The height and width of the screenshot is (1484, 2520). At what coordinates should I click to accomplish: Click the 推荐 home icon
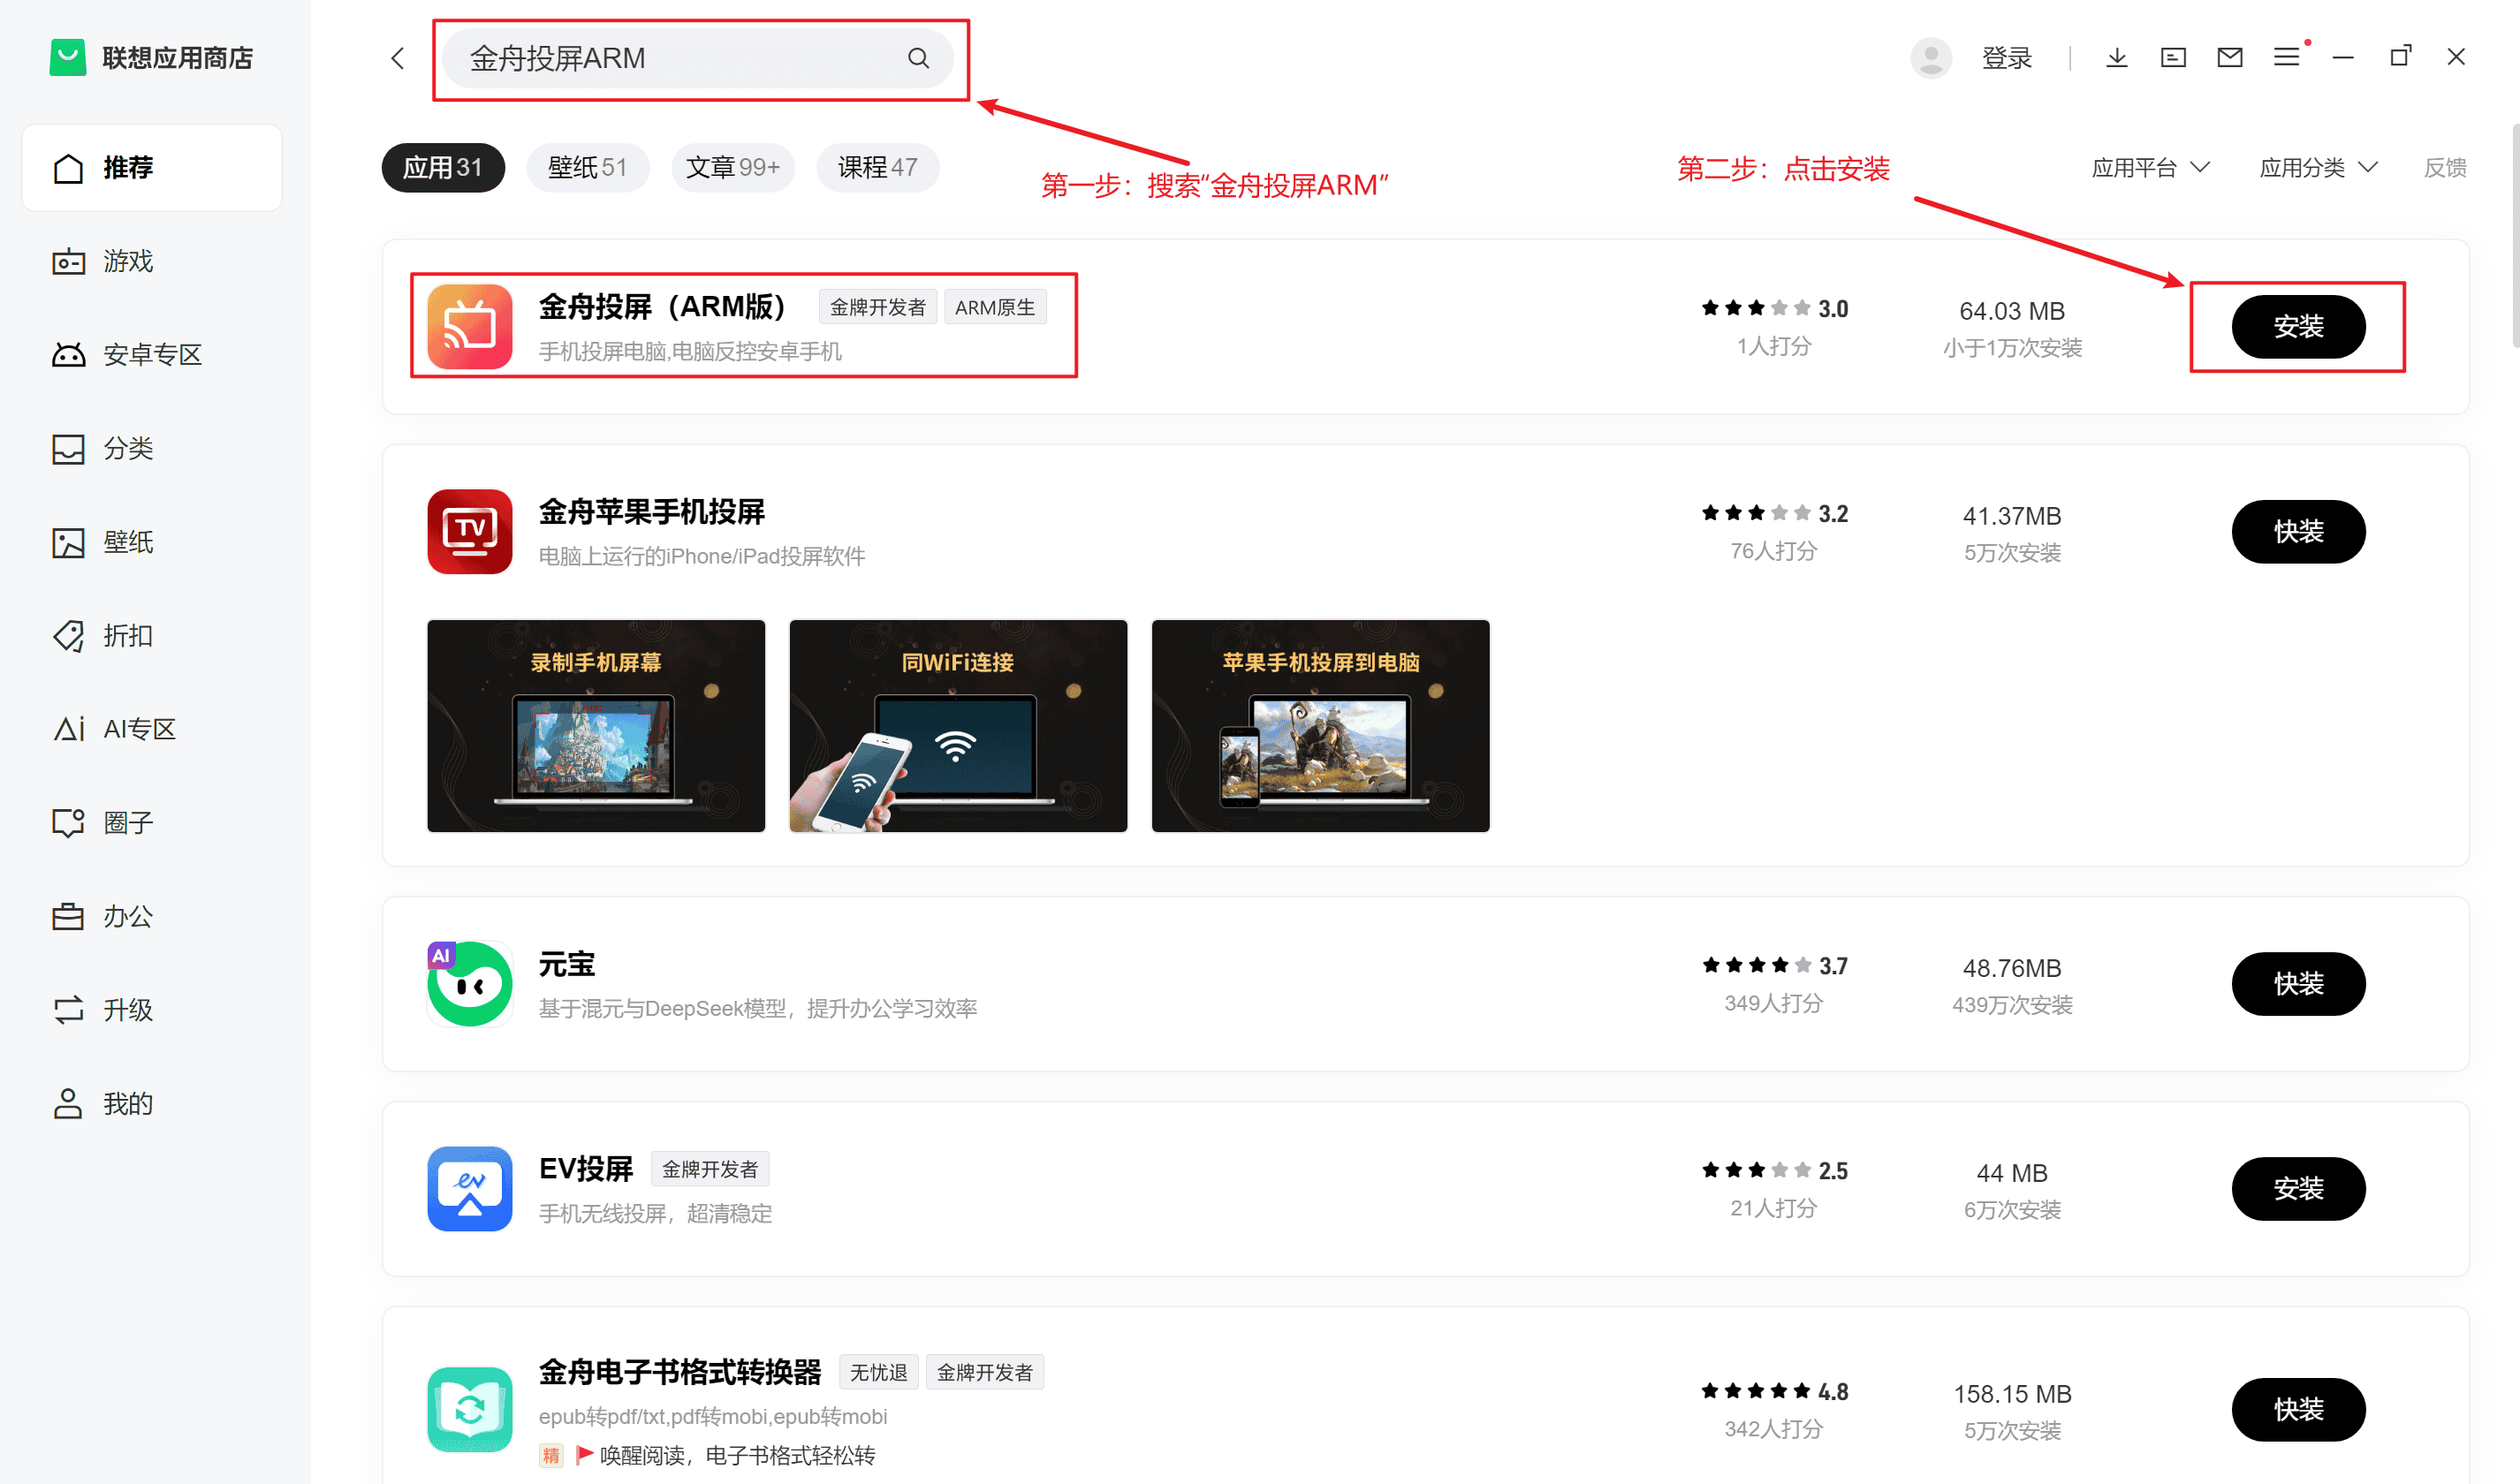point(68,168)
